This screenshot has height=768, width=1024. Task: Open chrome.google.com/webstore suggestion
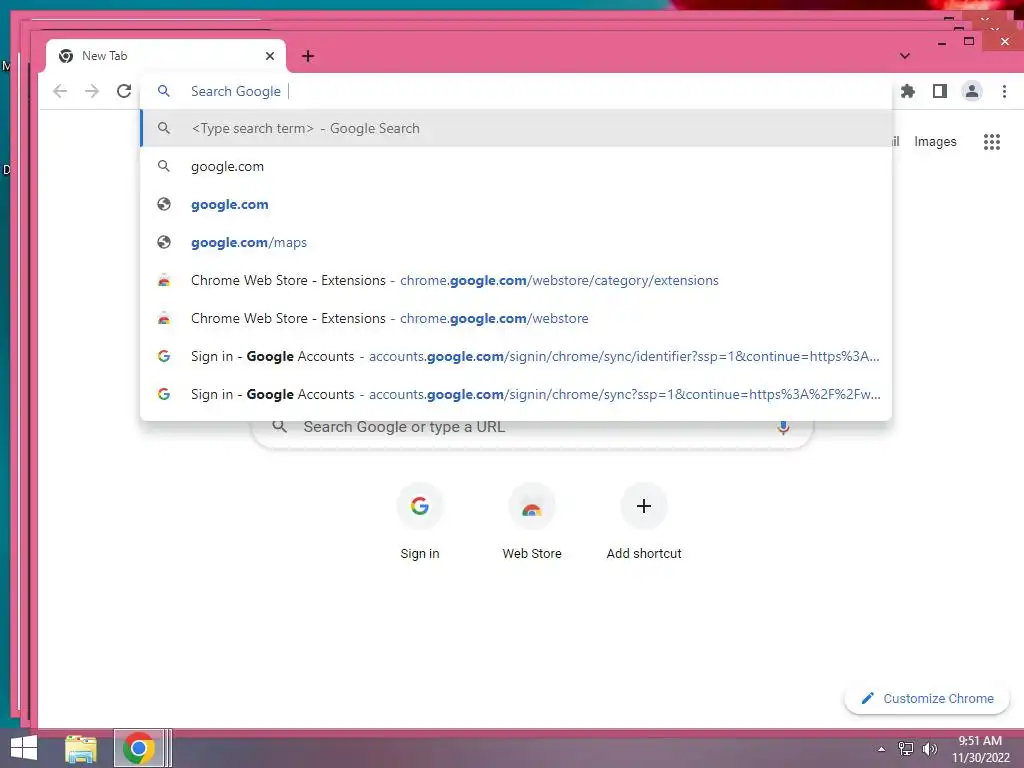click(516, 319)
